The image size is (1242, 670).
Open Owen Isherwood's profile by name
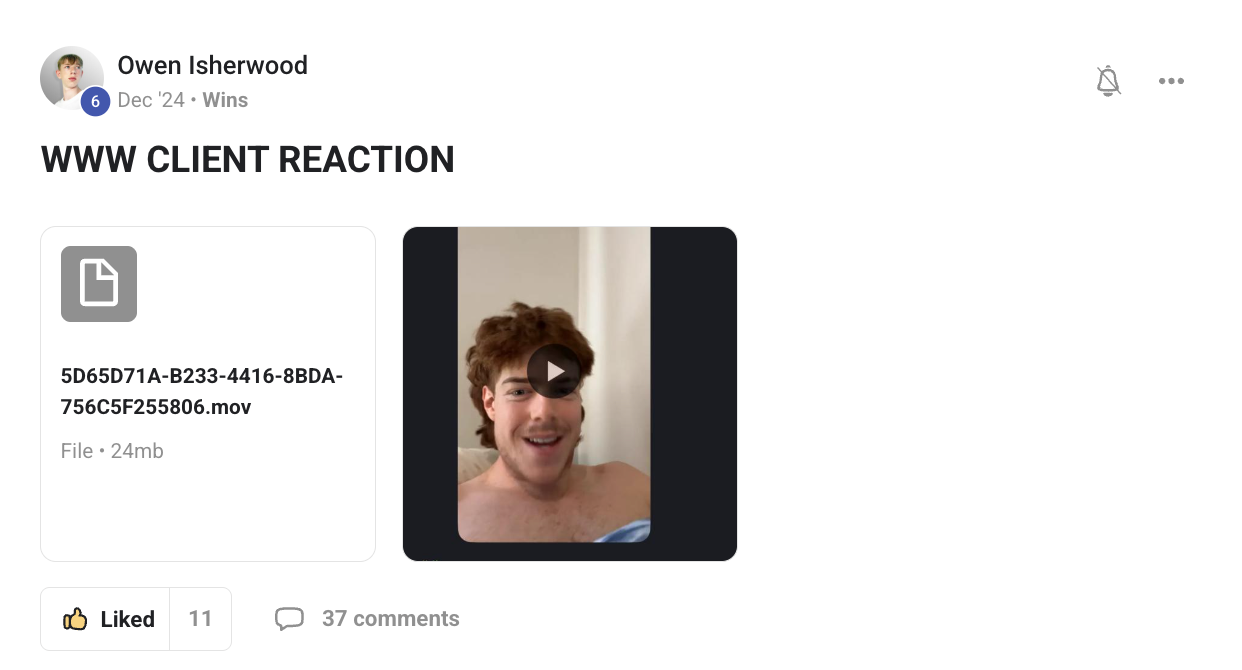[x=213, y=66]
